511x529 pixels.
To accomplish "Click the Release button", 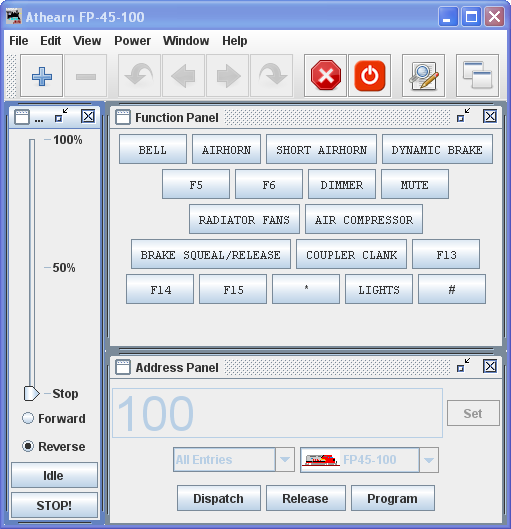I will click(x=306, y=498).
